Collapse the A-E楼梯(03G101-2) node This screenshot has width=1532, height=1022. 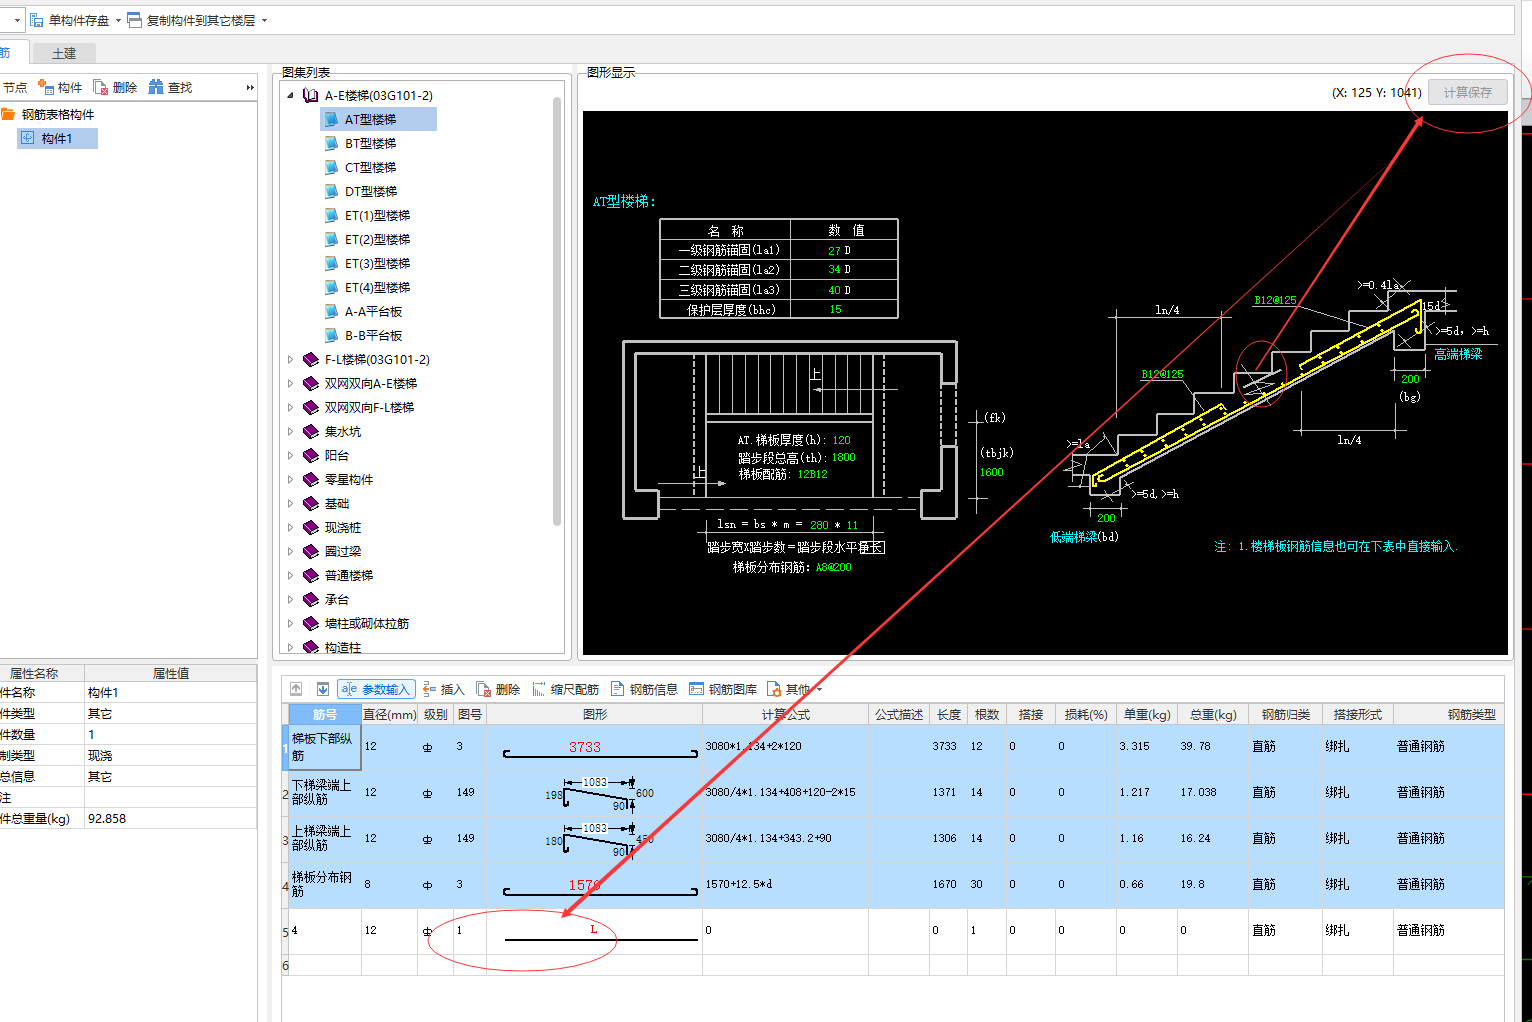(291, 96)
